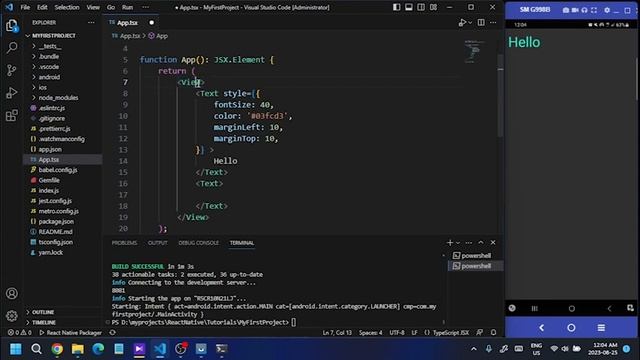
Task: Open the index.js file
Action: [x=49, y=191]
